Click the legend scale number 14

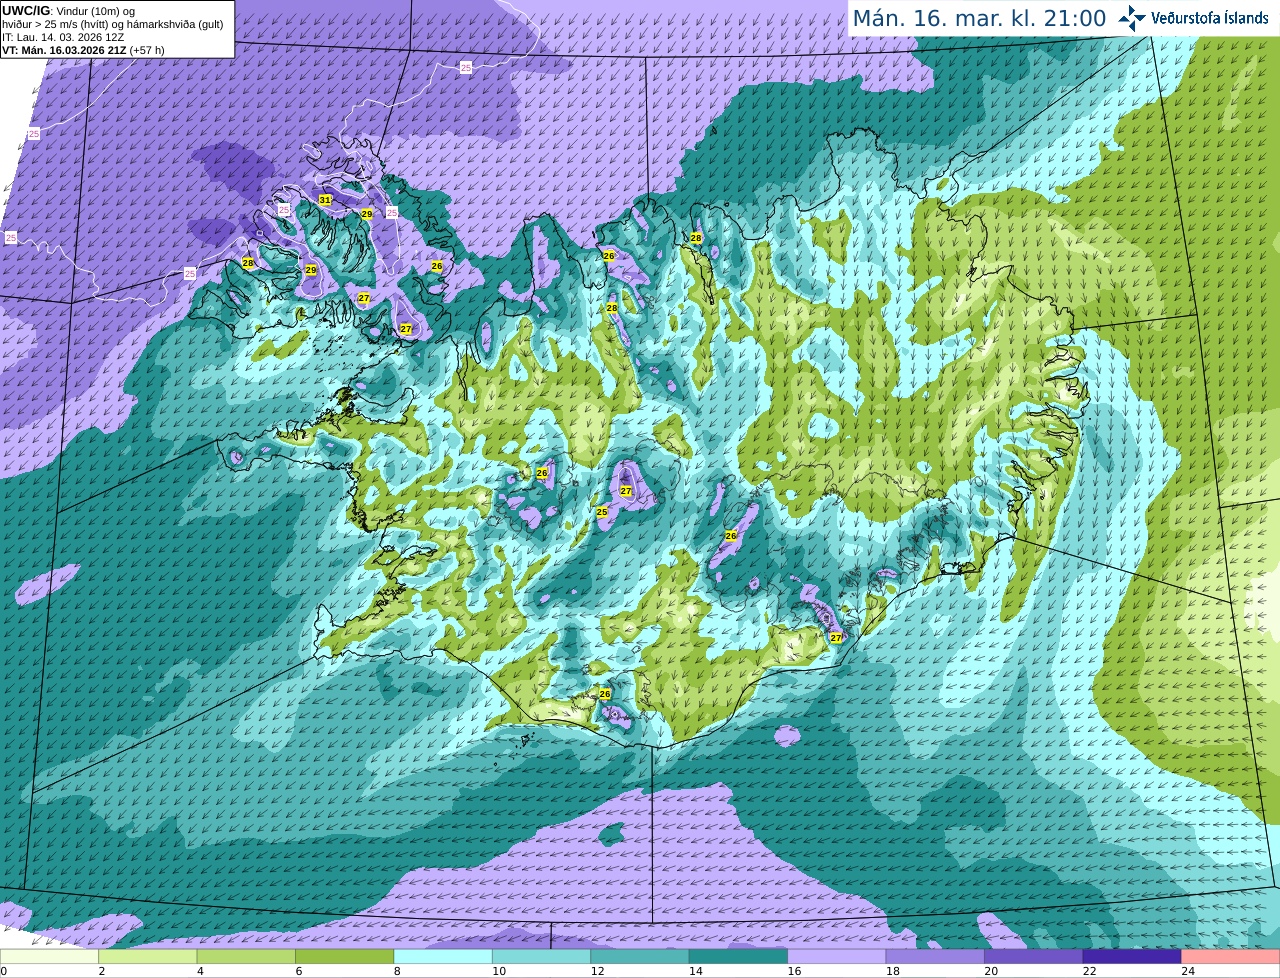(696, 971)
